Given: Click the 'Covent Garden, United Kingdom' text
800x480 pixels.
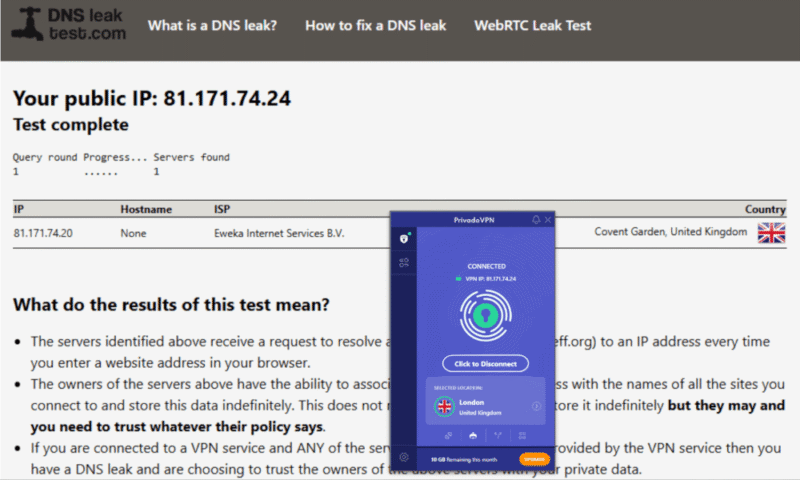Looking at the screenshot, I should [x=670, y=232].
